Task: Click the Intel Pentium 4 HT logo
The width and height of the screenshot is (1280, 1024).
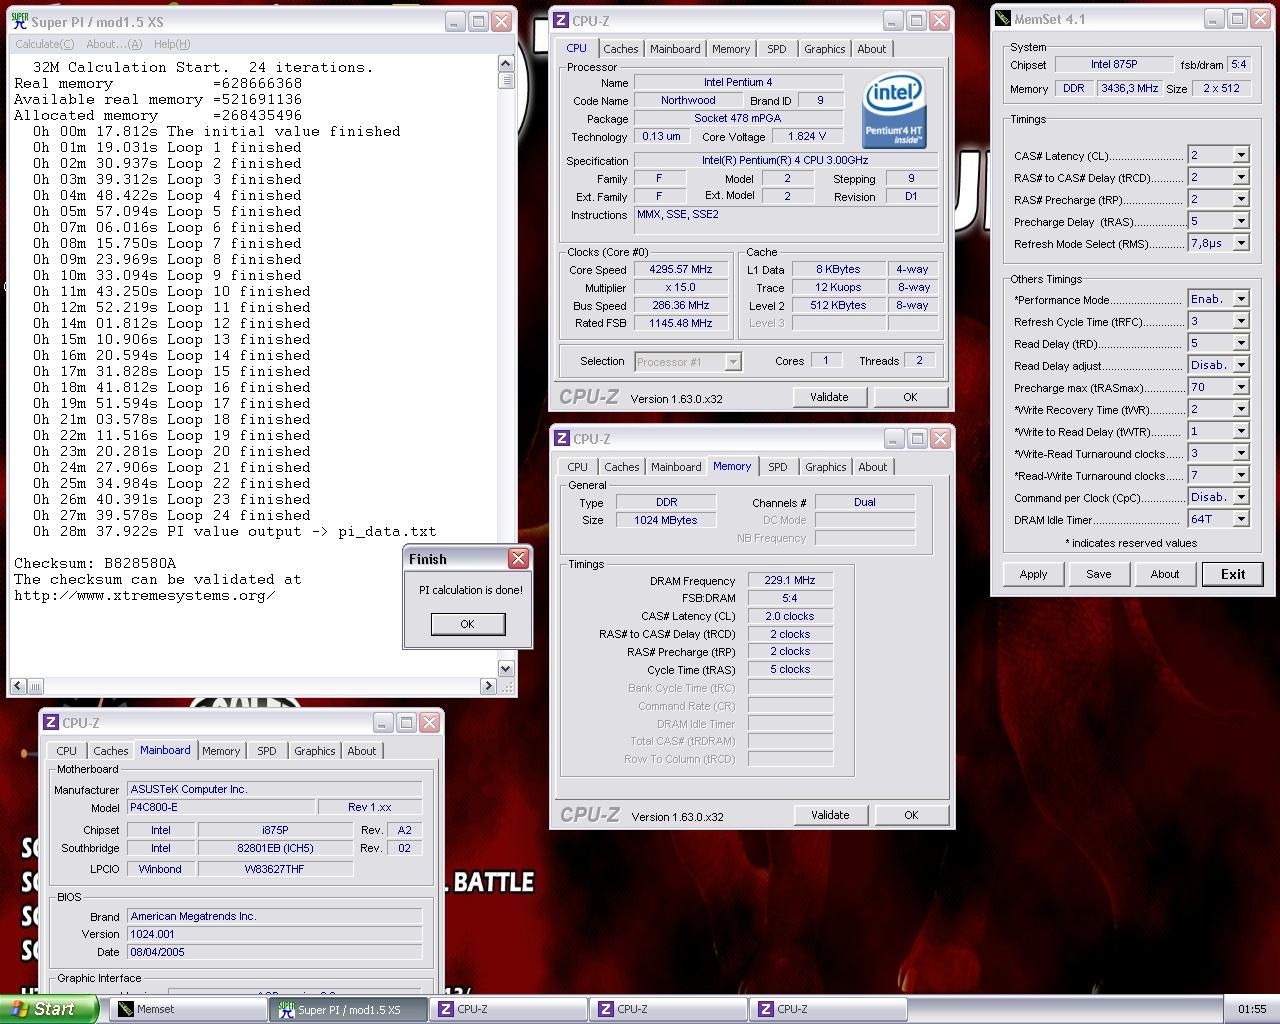Action: point(894,110)
